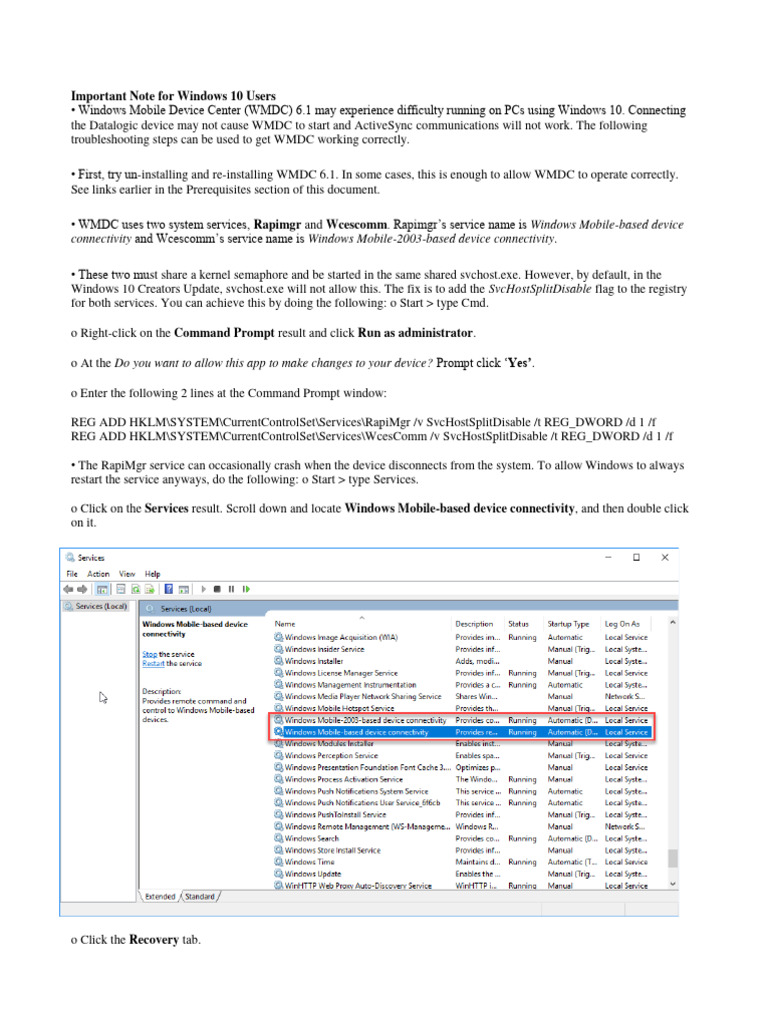Click the Show/Hide Action Pane toolbar icon
768x1024 pixels.
(x=184, y=589)
